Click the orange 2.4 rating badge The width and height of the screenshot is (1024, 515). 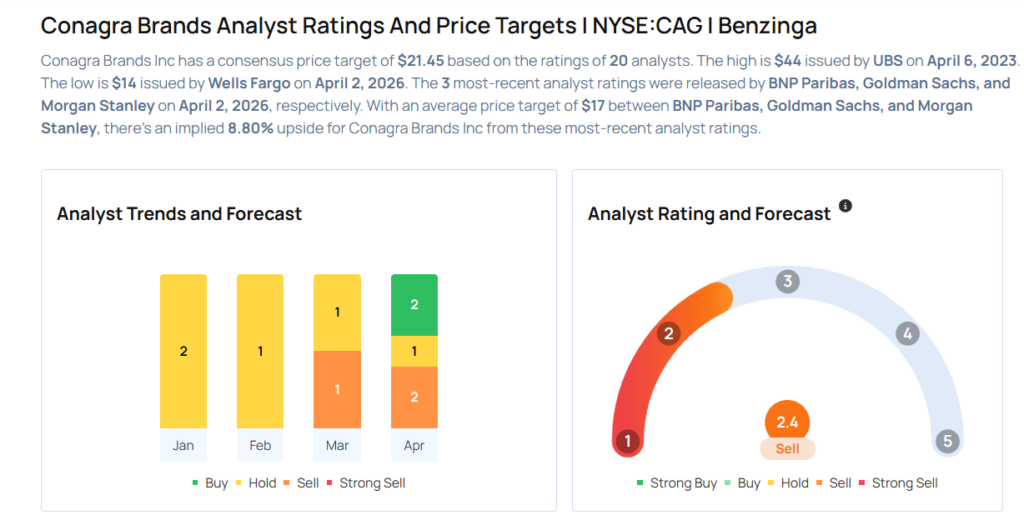(787, 422)
